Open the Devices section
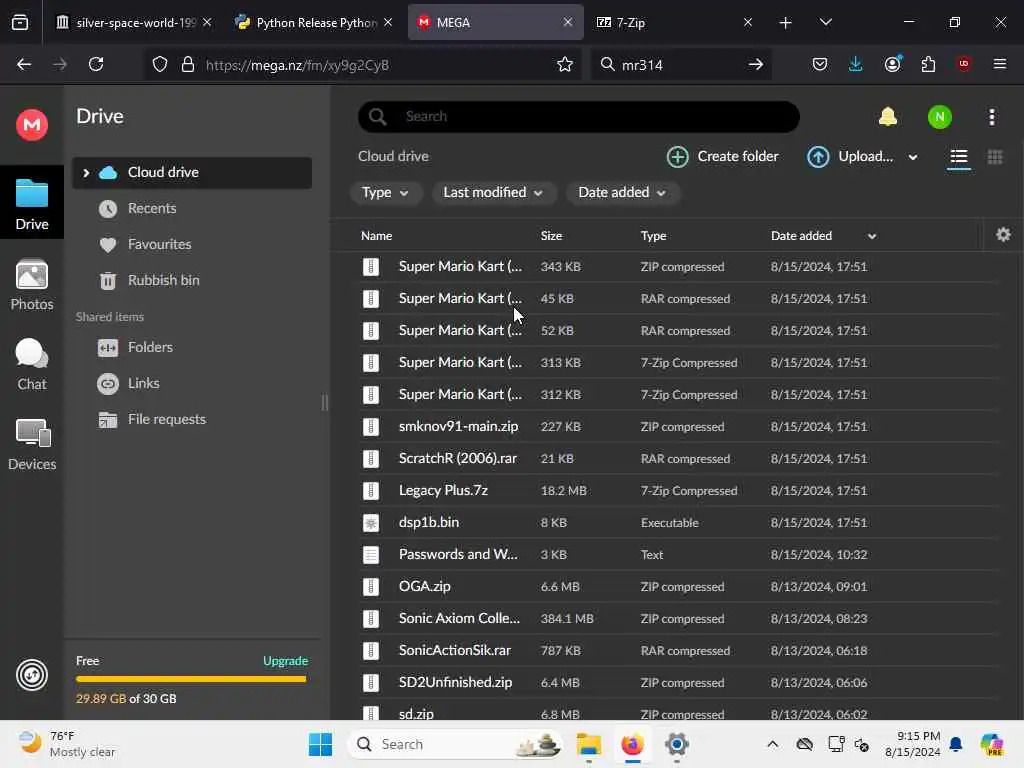This screenshot has height=768, width=1024. (x=32, y=445)
